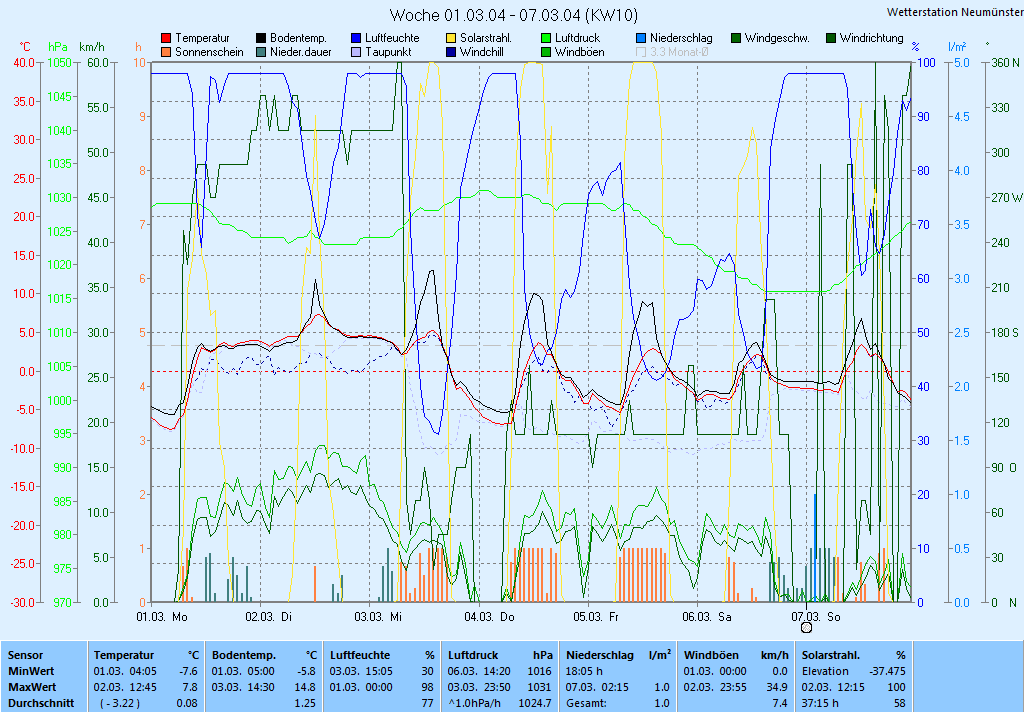This screenshot has width=1024, height=712.
Task: Click the l/m² axis unit label
Action: click(957, 47)
